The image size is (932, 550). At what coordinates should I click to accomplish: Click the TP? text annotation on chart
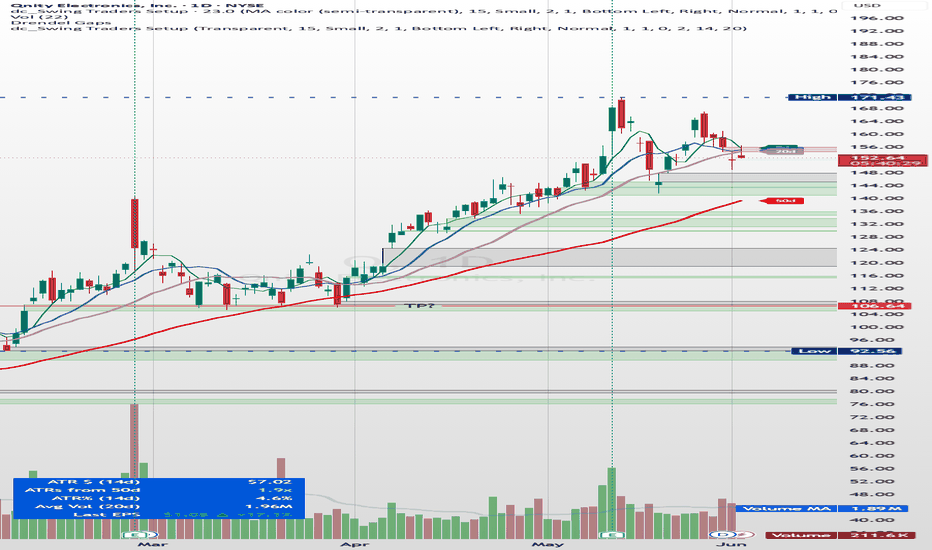coord(420,306)
